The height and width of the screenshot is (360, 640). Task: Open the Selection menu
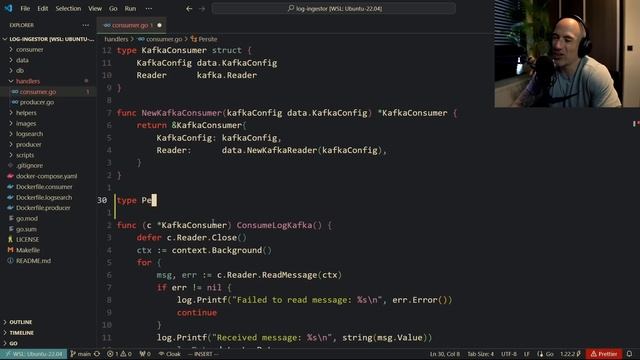pyautogui.click(x=68, y=8)
